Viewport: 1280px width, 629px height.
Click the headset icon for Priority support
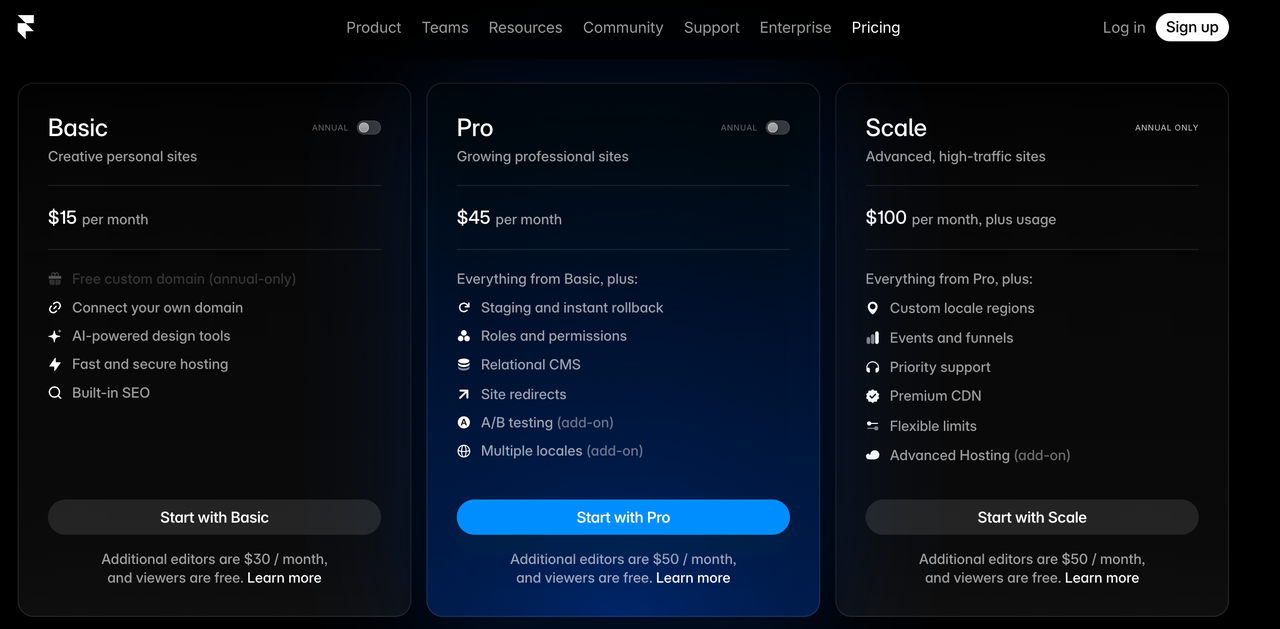872,367
